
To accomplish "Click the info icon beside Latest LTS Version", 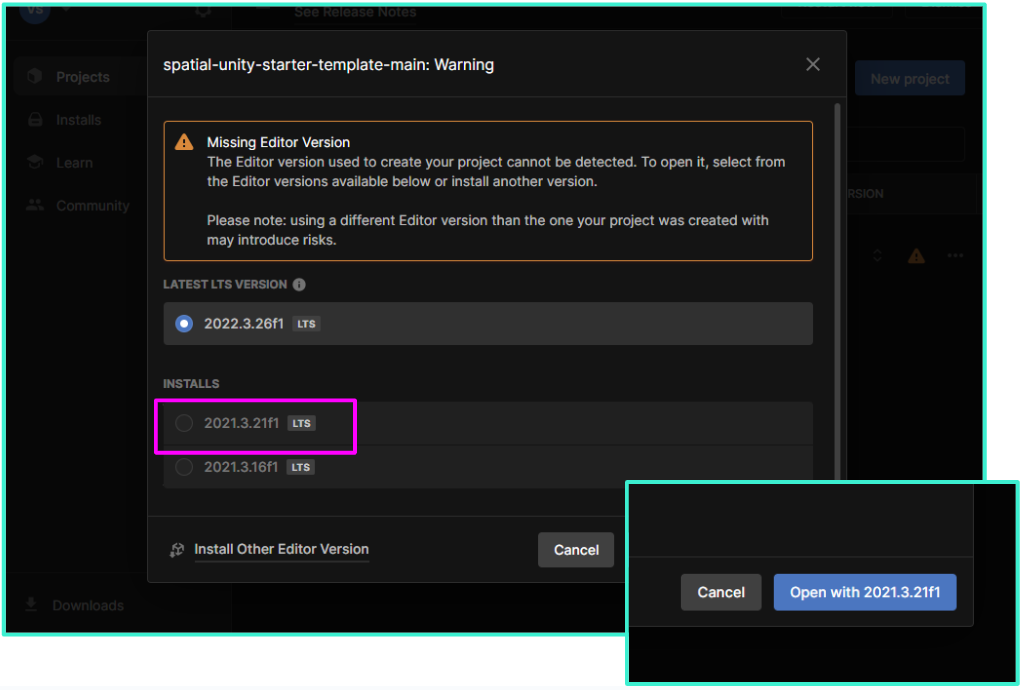I will [x=299, y=285].
